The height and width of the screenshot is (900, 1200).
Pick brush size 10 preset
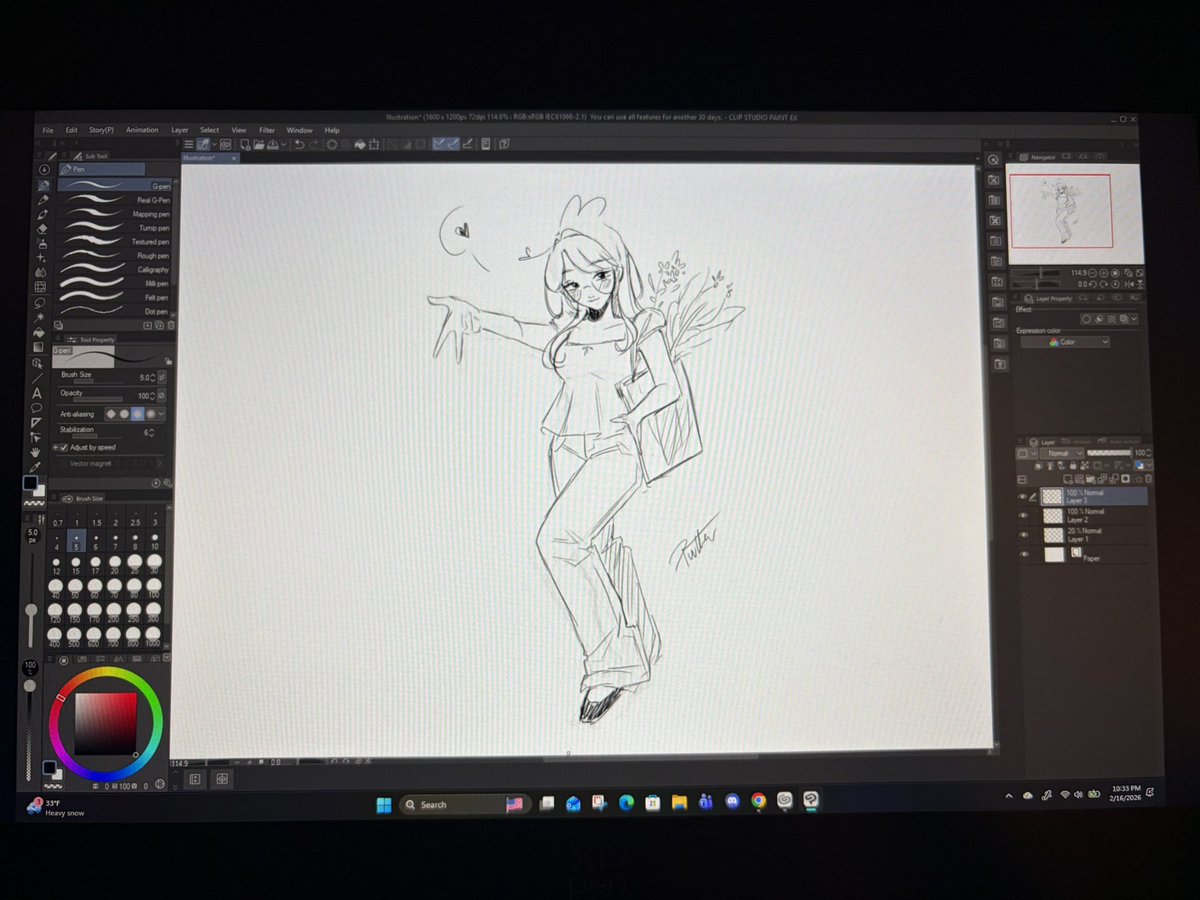point(154,541)
